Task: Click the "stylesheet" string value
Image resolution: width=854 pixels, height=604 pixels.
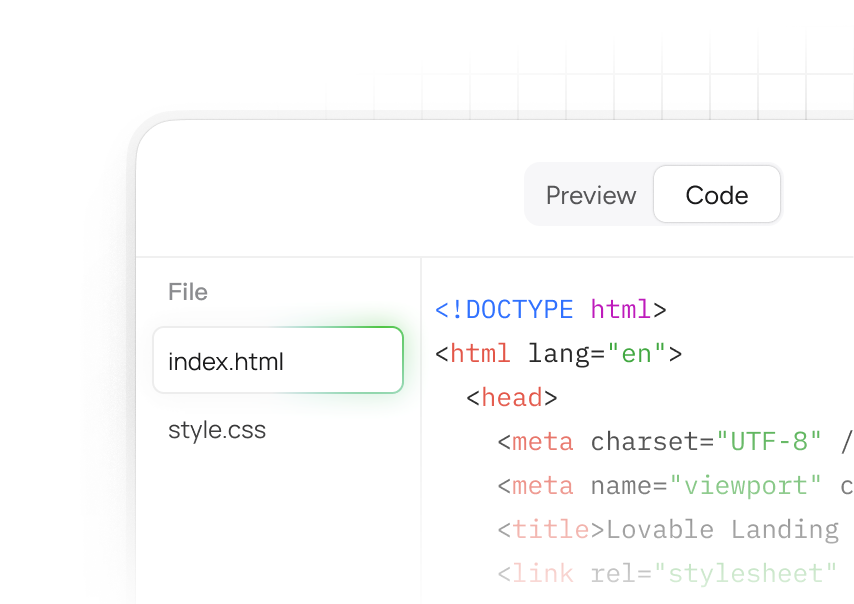Action: click(x=752, y=574)
